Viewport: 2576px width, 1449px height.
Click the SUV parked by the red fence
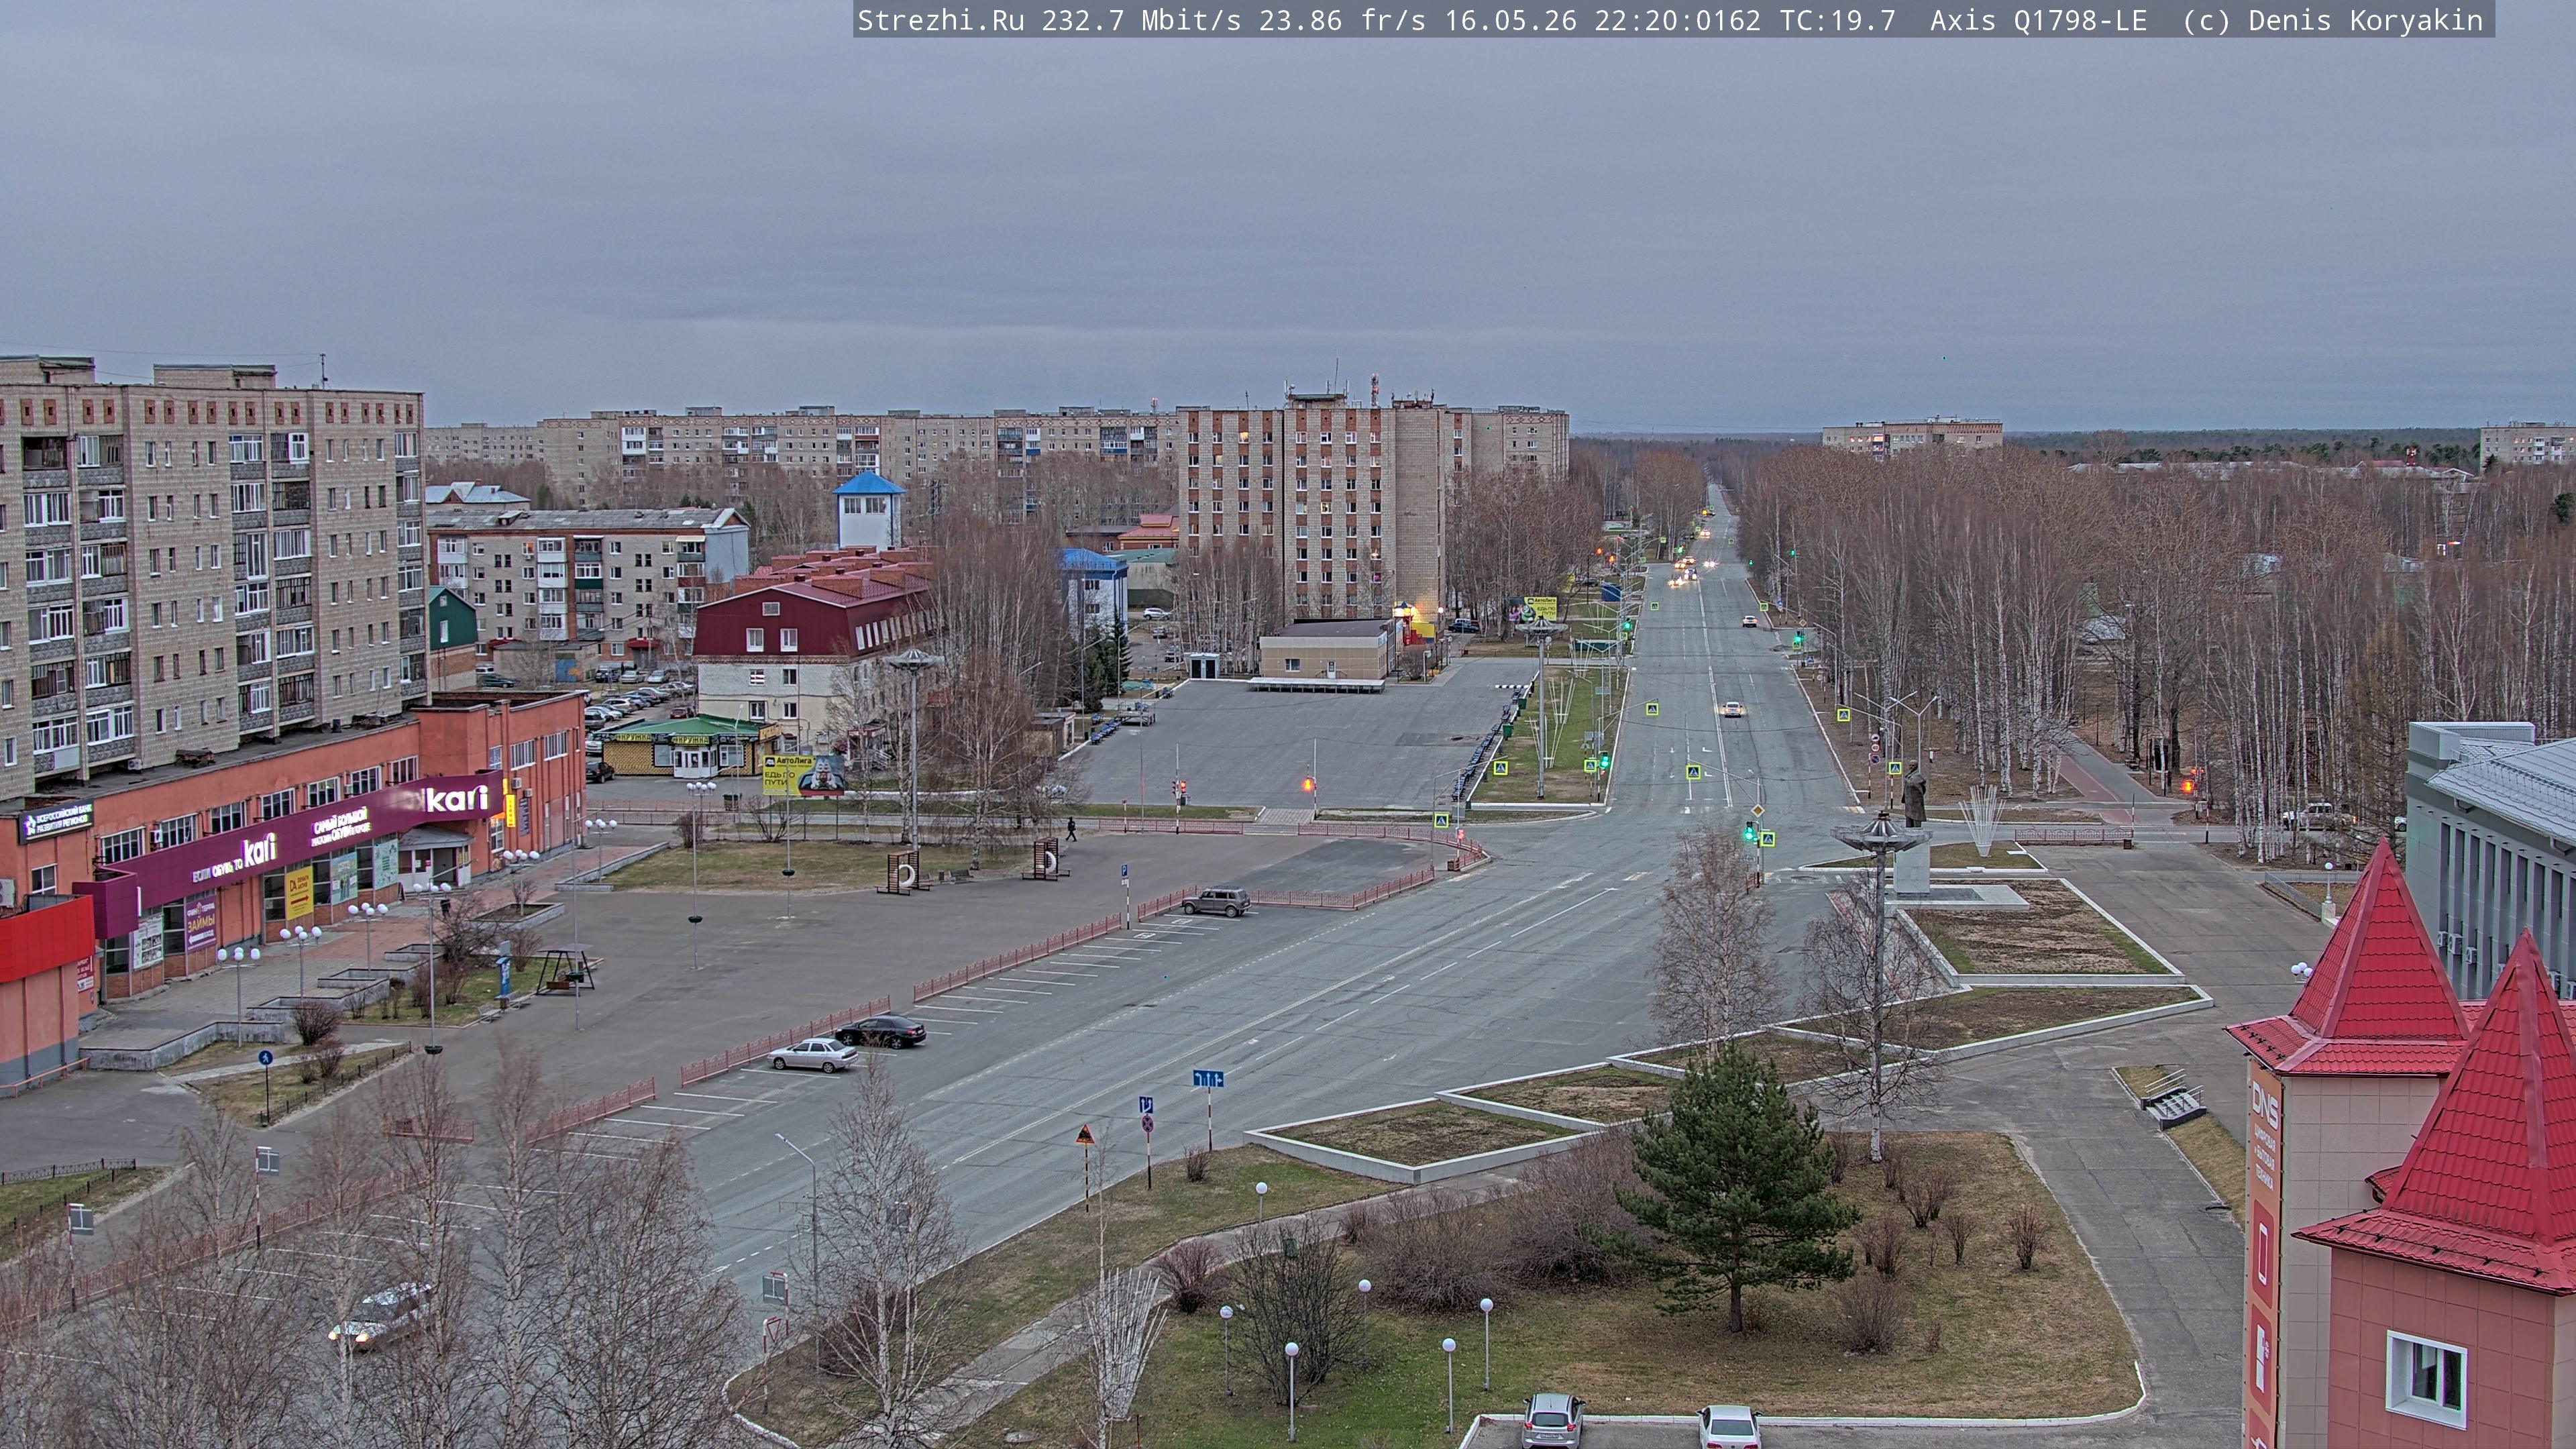tap(1216, 901)
